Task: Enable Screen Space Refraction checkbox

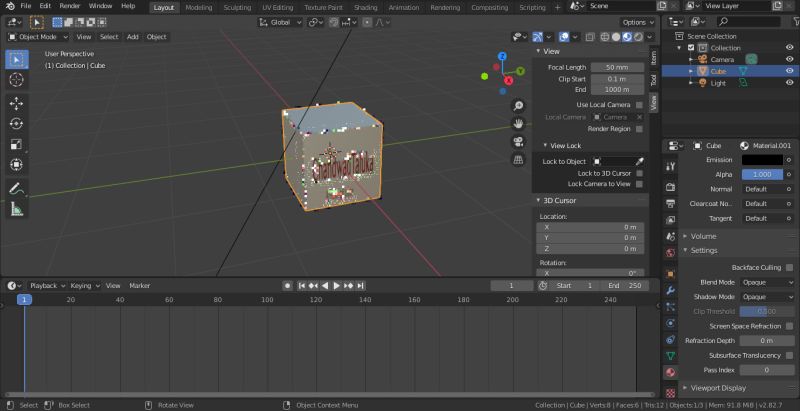Action: click(x=790, y=326)
